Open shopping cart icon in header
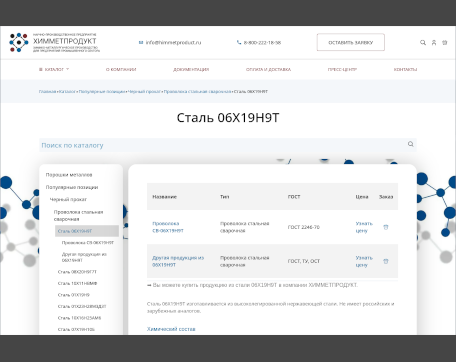The width and height of the screenshot is (456, 362). tap(445, 42)
